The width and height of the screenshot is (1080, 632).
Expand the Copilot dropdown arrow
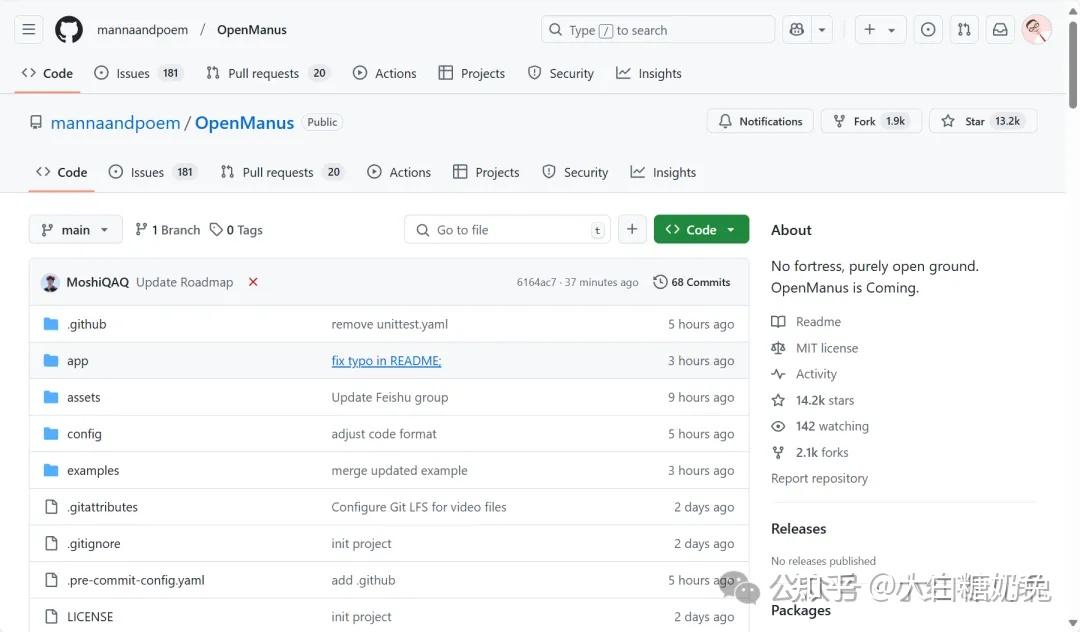click(822, 30)
